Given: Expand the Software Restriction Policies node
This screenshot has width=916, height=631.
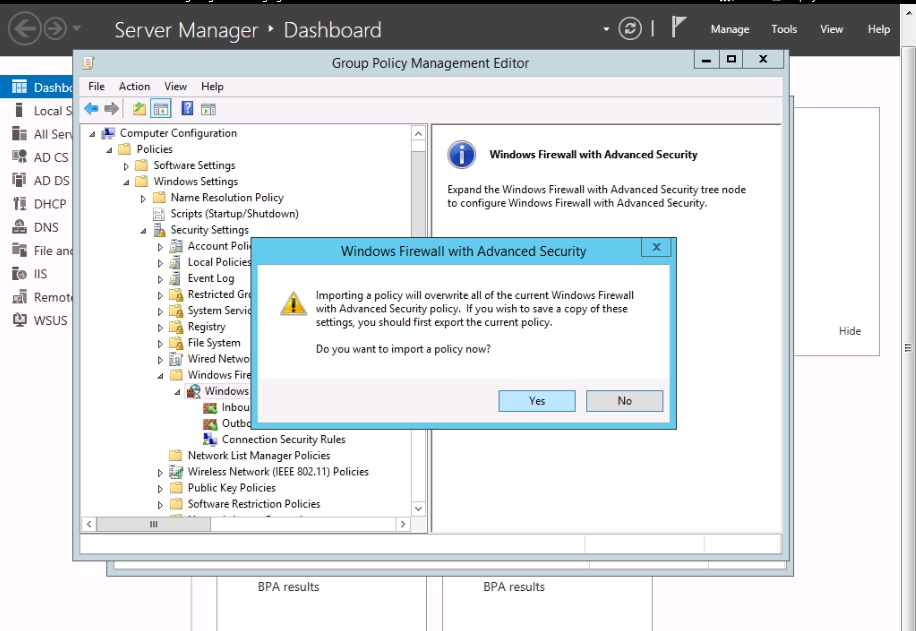Looking at the screenshot, I should [160, 505].
